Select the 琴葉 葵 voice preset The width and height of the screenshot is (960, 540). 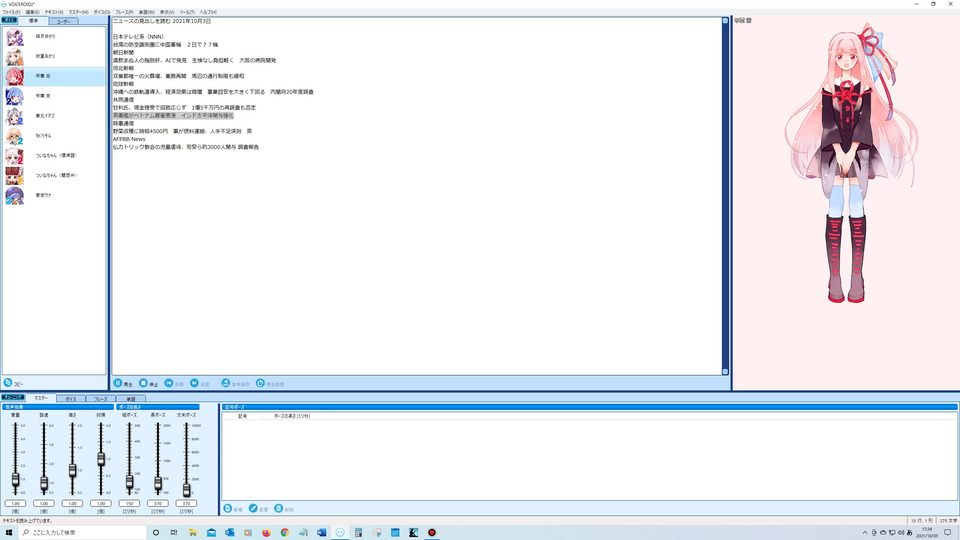click(54, 96)
